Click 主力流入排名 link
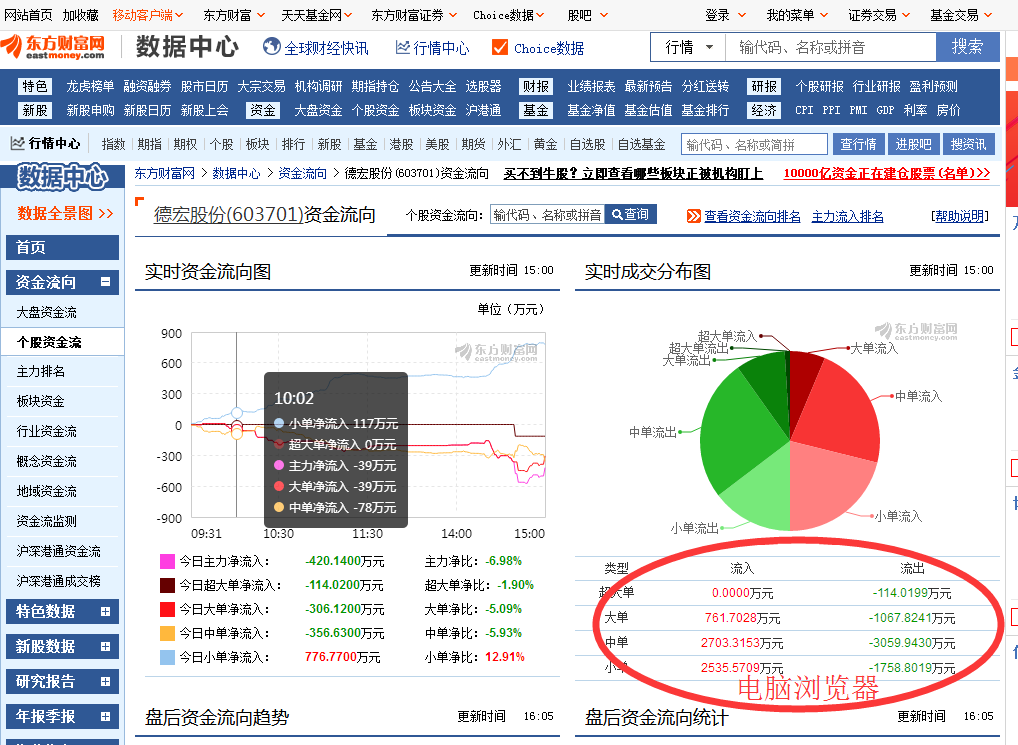Viewport: 1018px width, 745px height. click(x=847, y=216)
